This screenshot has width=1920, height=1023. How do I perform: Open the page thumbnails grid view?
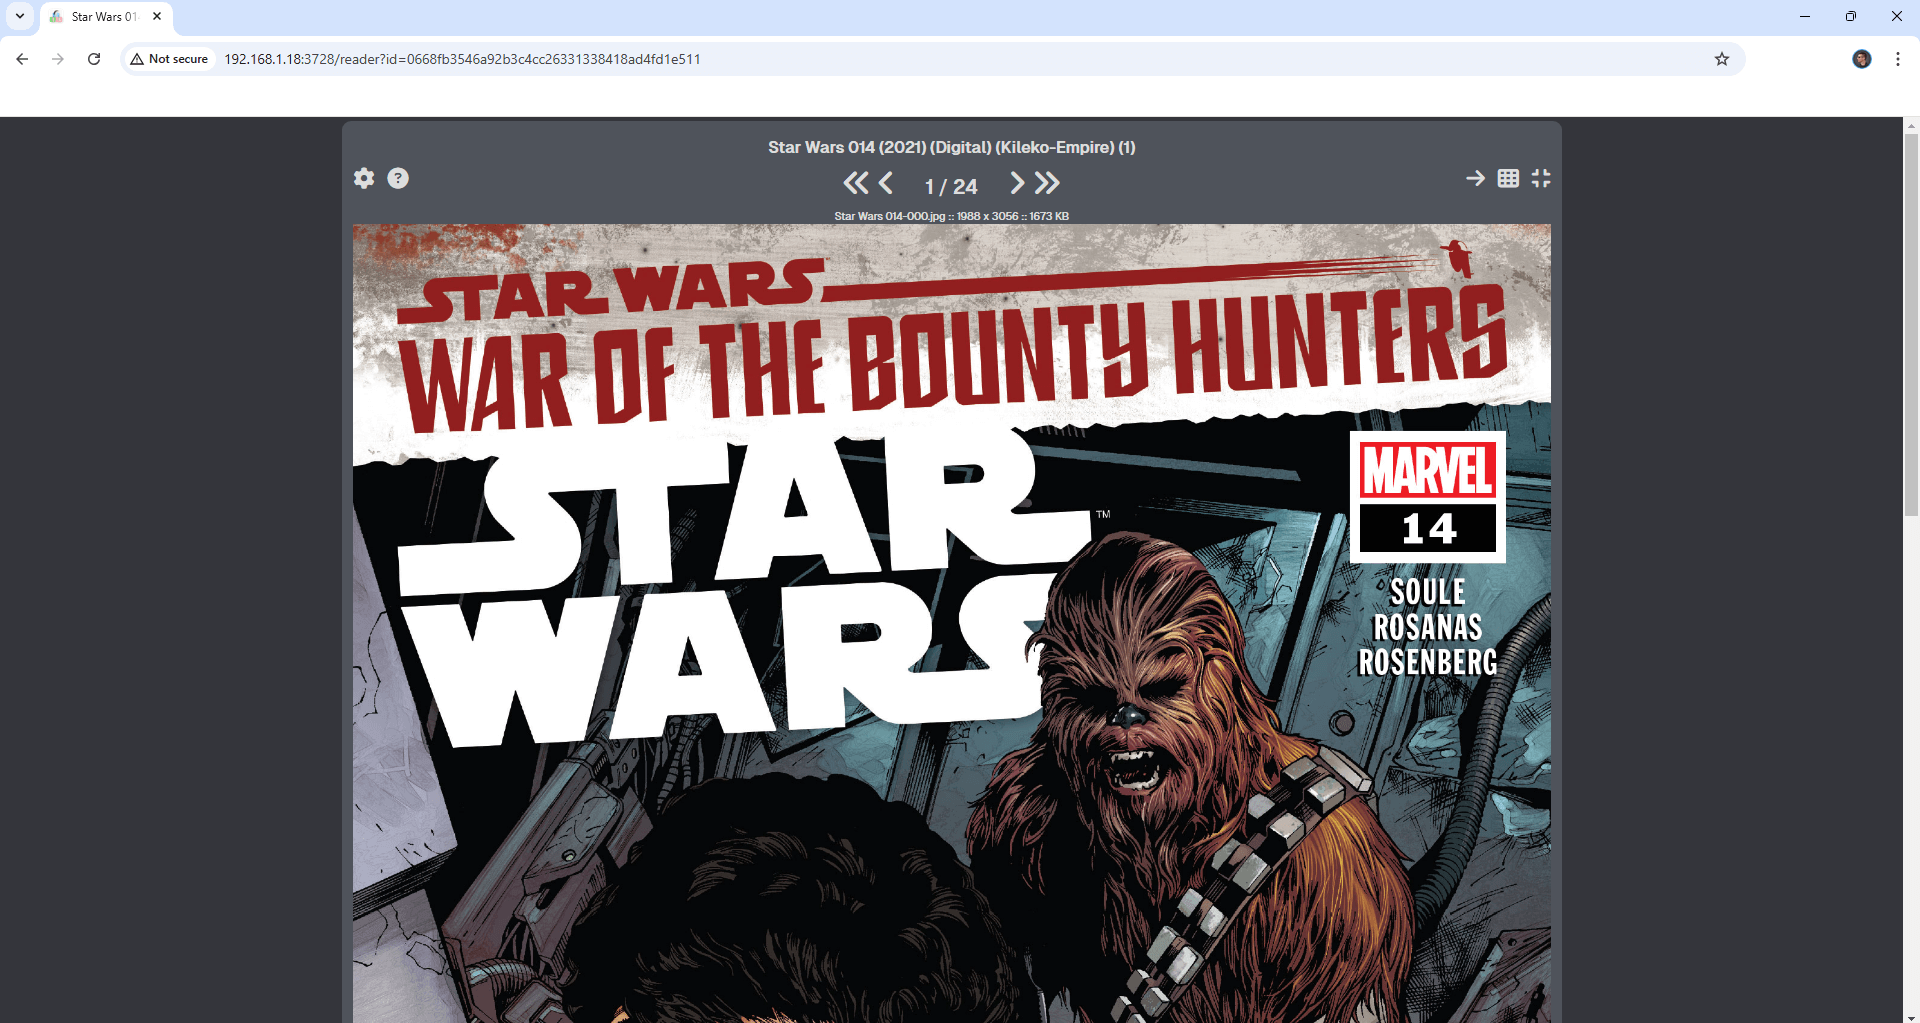pos(1508,178)
